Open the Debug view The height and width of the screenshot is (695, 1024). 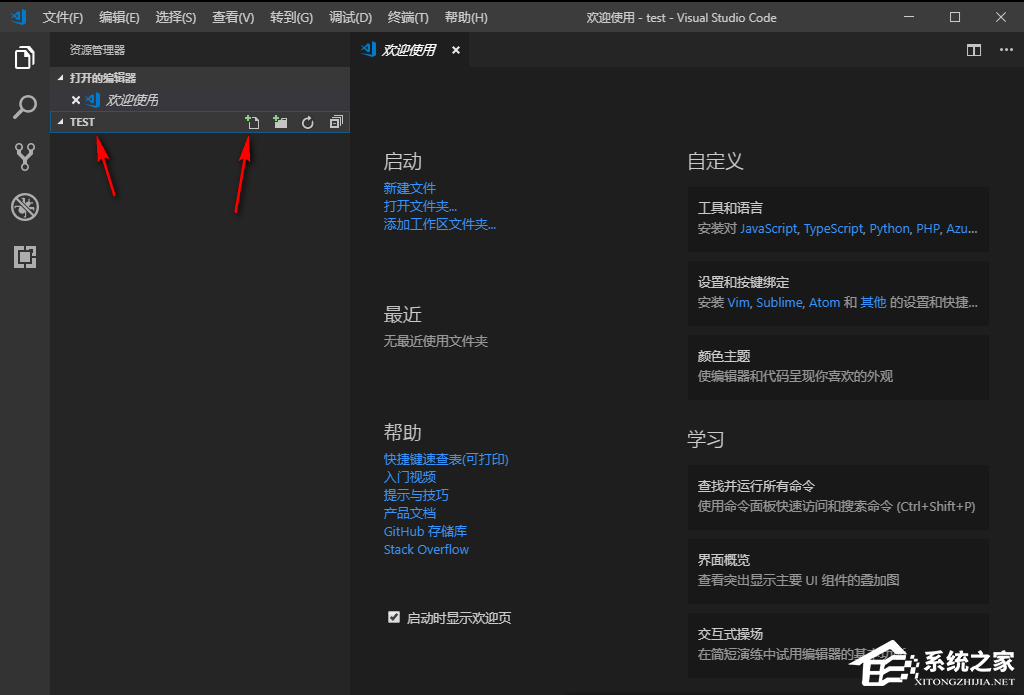point(24,207)
